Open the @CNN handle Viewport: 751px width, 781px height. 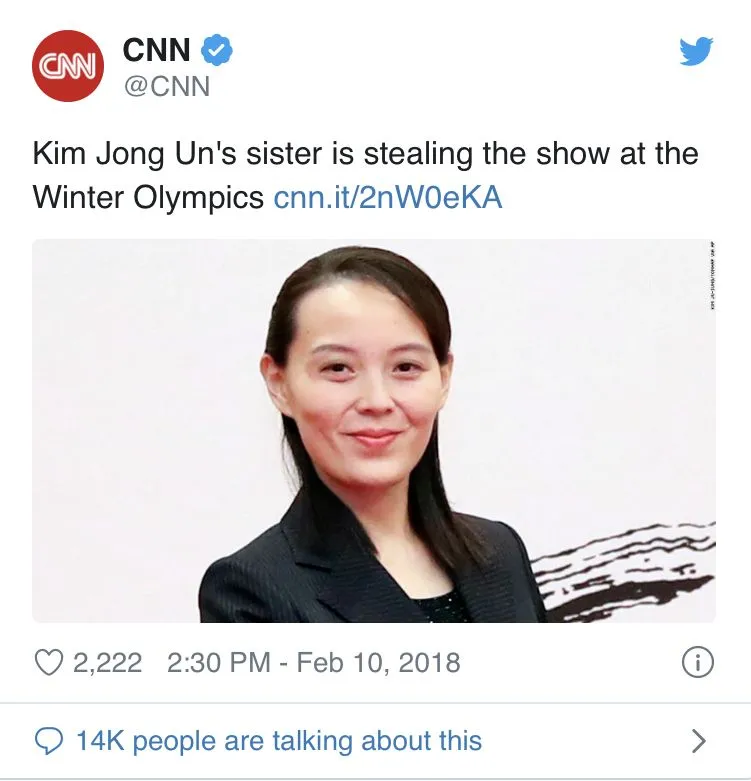[x=167, y=87]
